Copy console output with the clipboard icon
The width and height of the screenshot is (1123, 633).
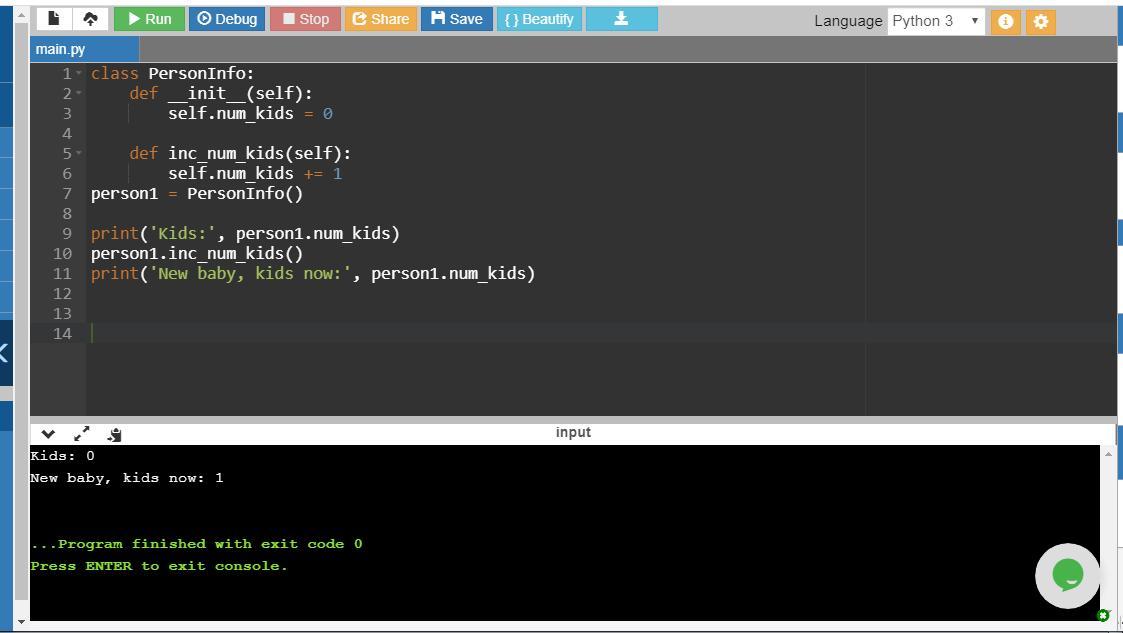click(x=115, y=434)
